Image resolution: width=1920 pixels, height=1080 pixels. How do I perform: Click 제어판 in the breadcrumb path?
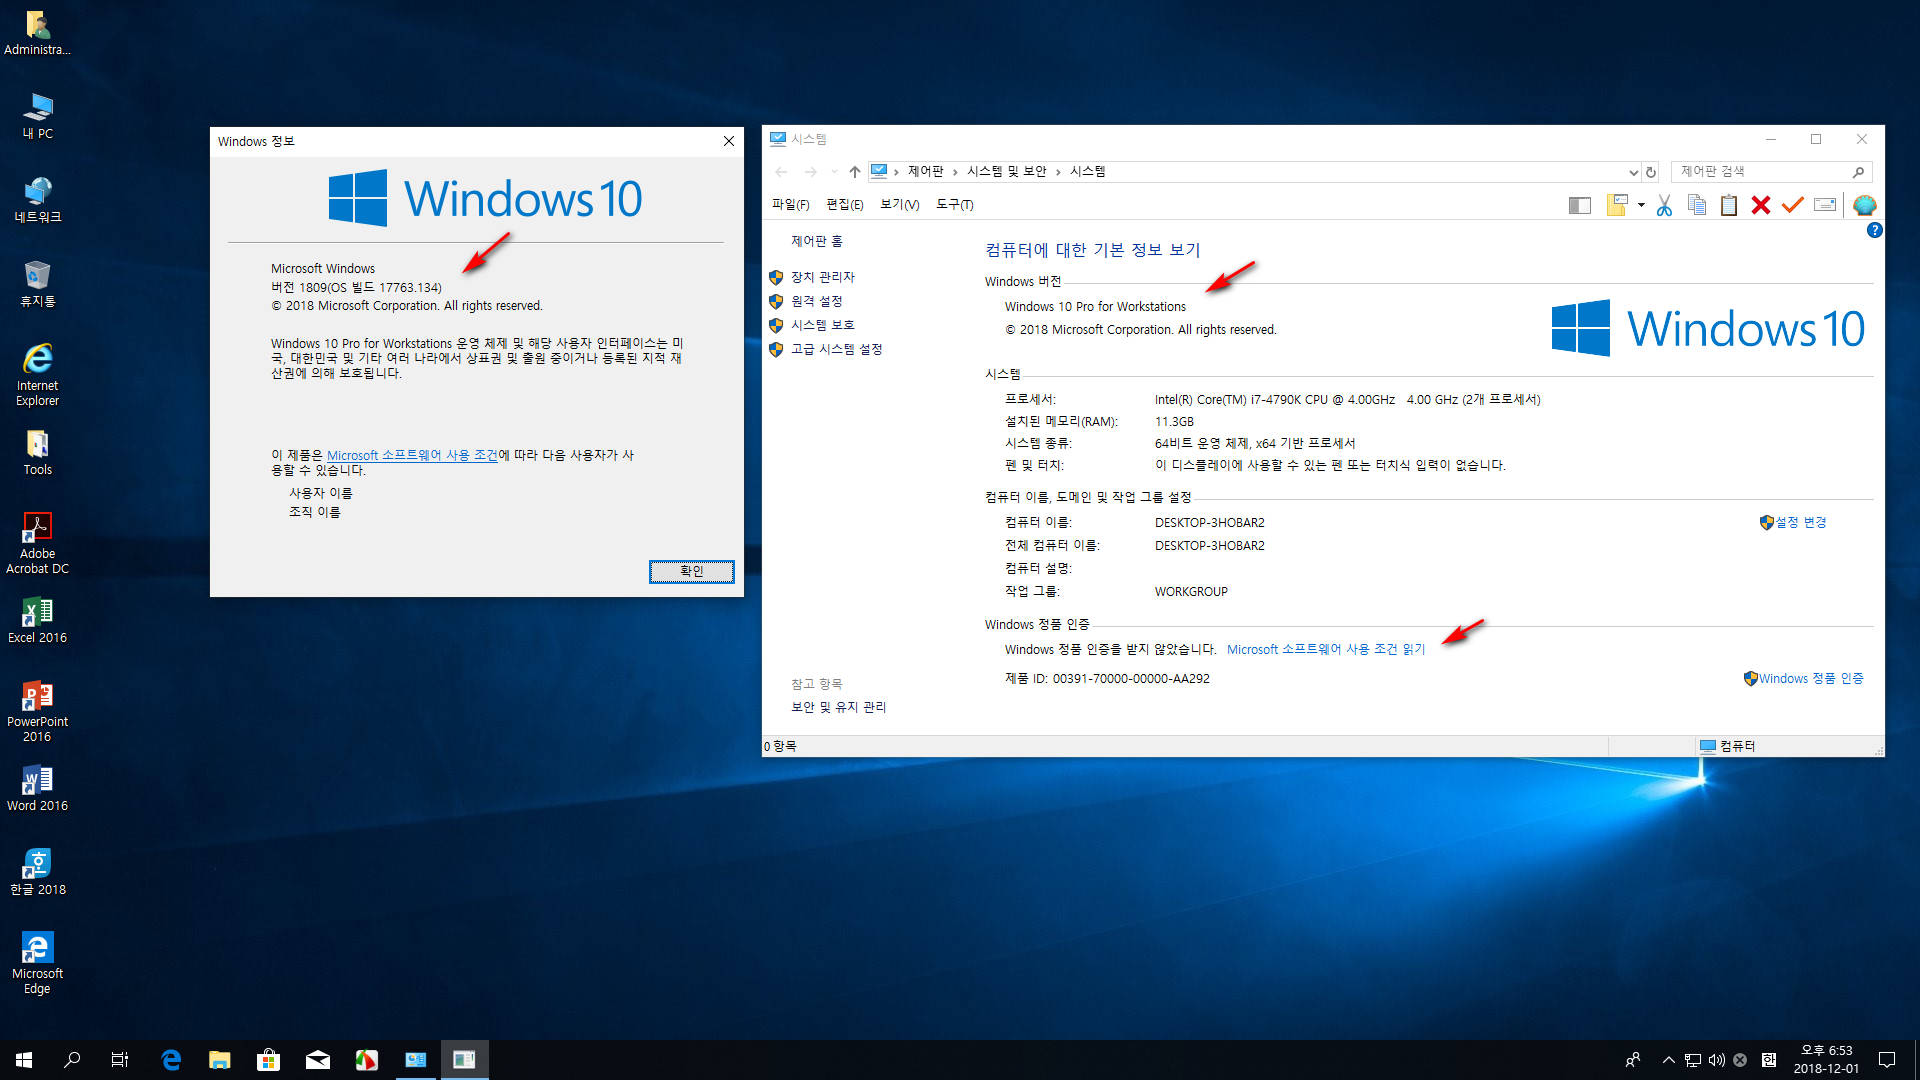point(925,172)
